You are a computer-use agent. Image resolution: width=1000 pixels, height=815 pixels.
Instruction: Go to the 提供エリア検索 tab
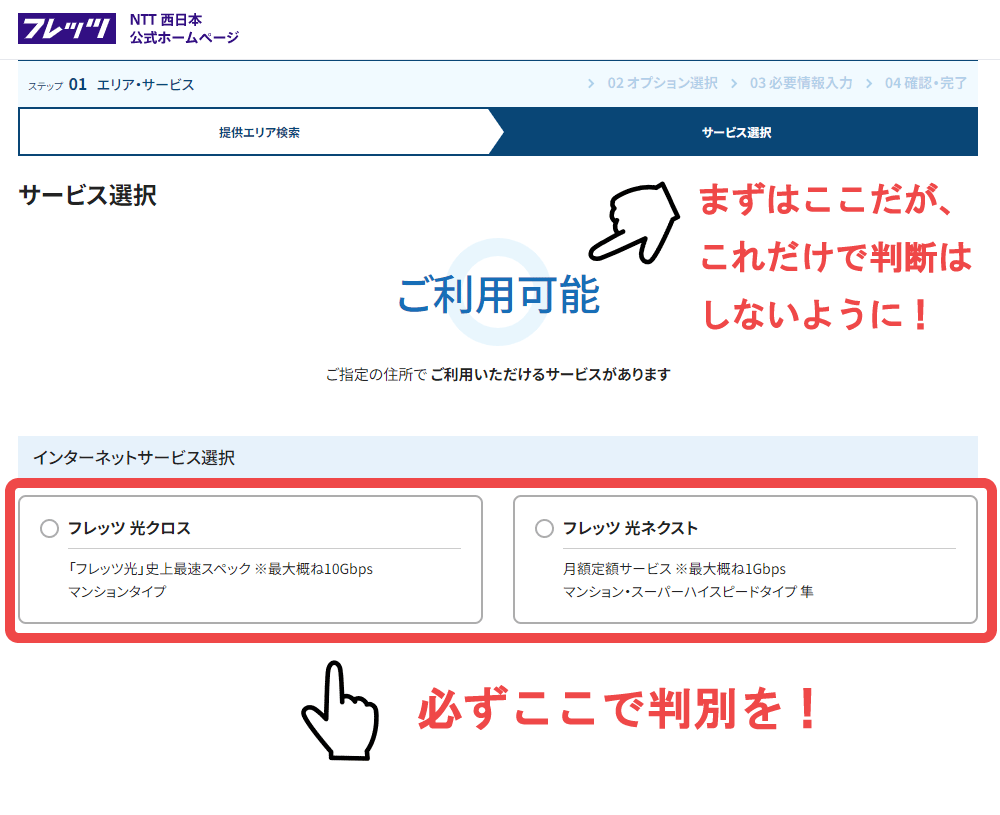point(259,132)
